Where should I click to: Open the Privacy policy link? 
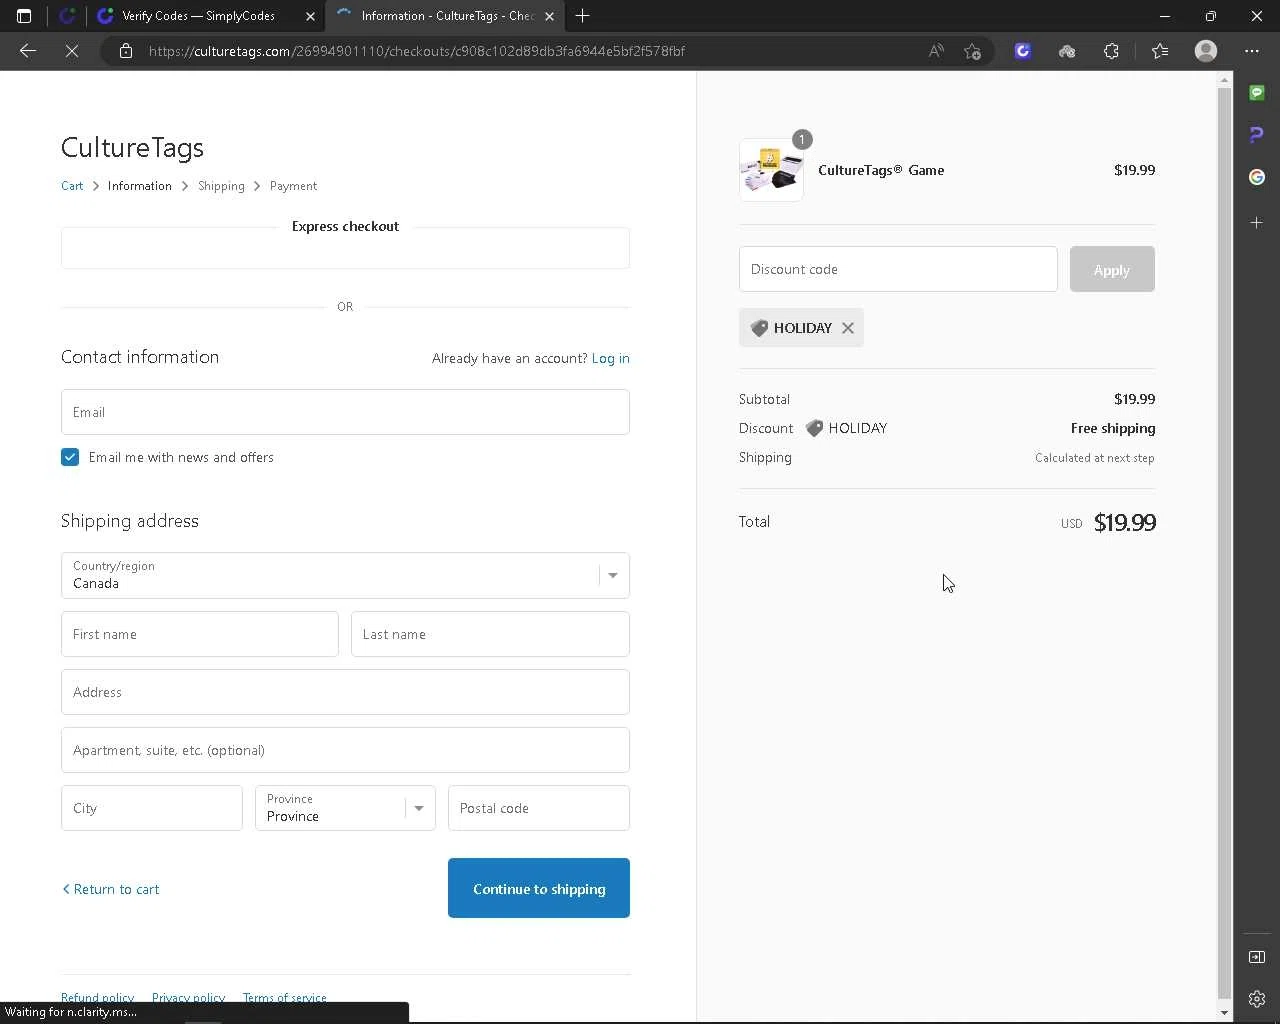click(x=188, y=998)
